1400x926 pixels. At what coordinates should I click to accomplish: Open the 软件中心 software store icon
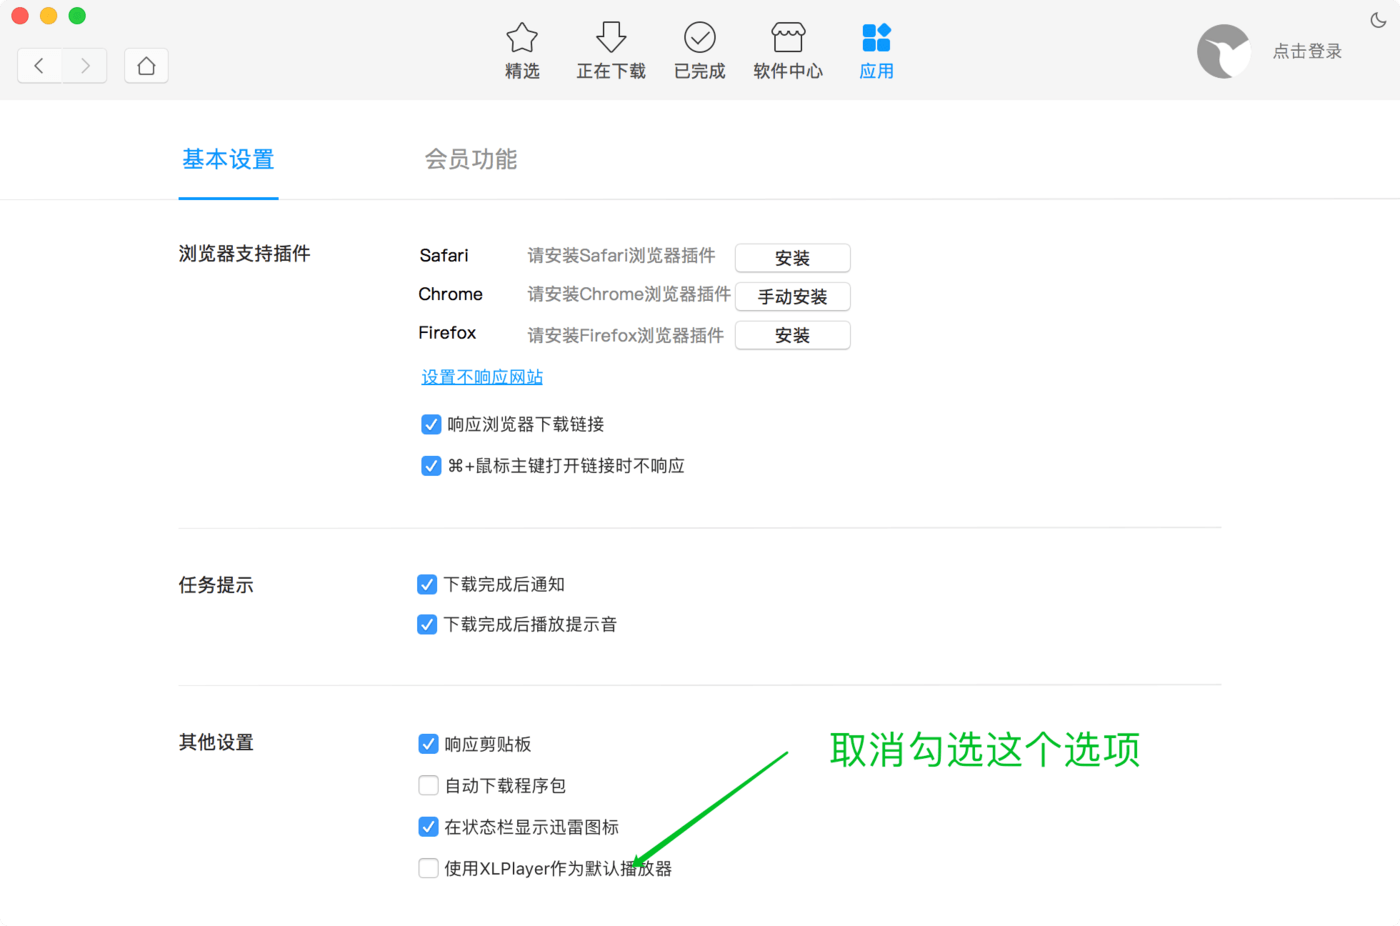(x=788, y=38)
